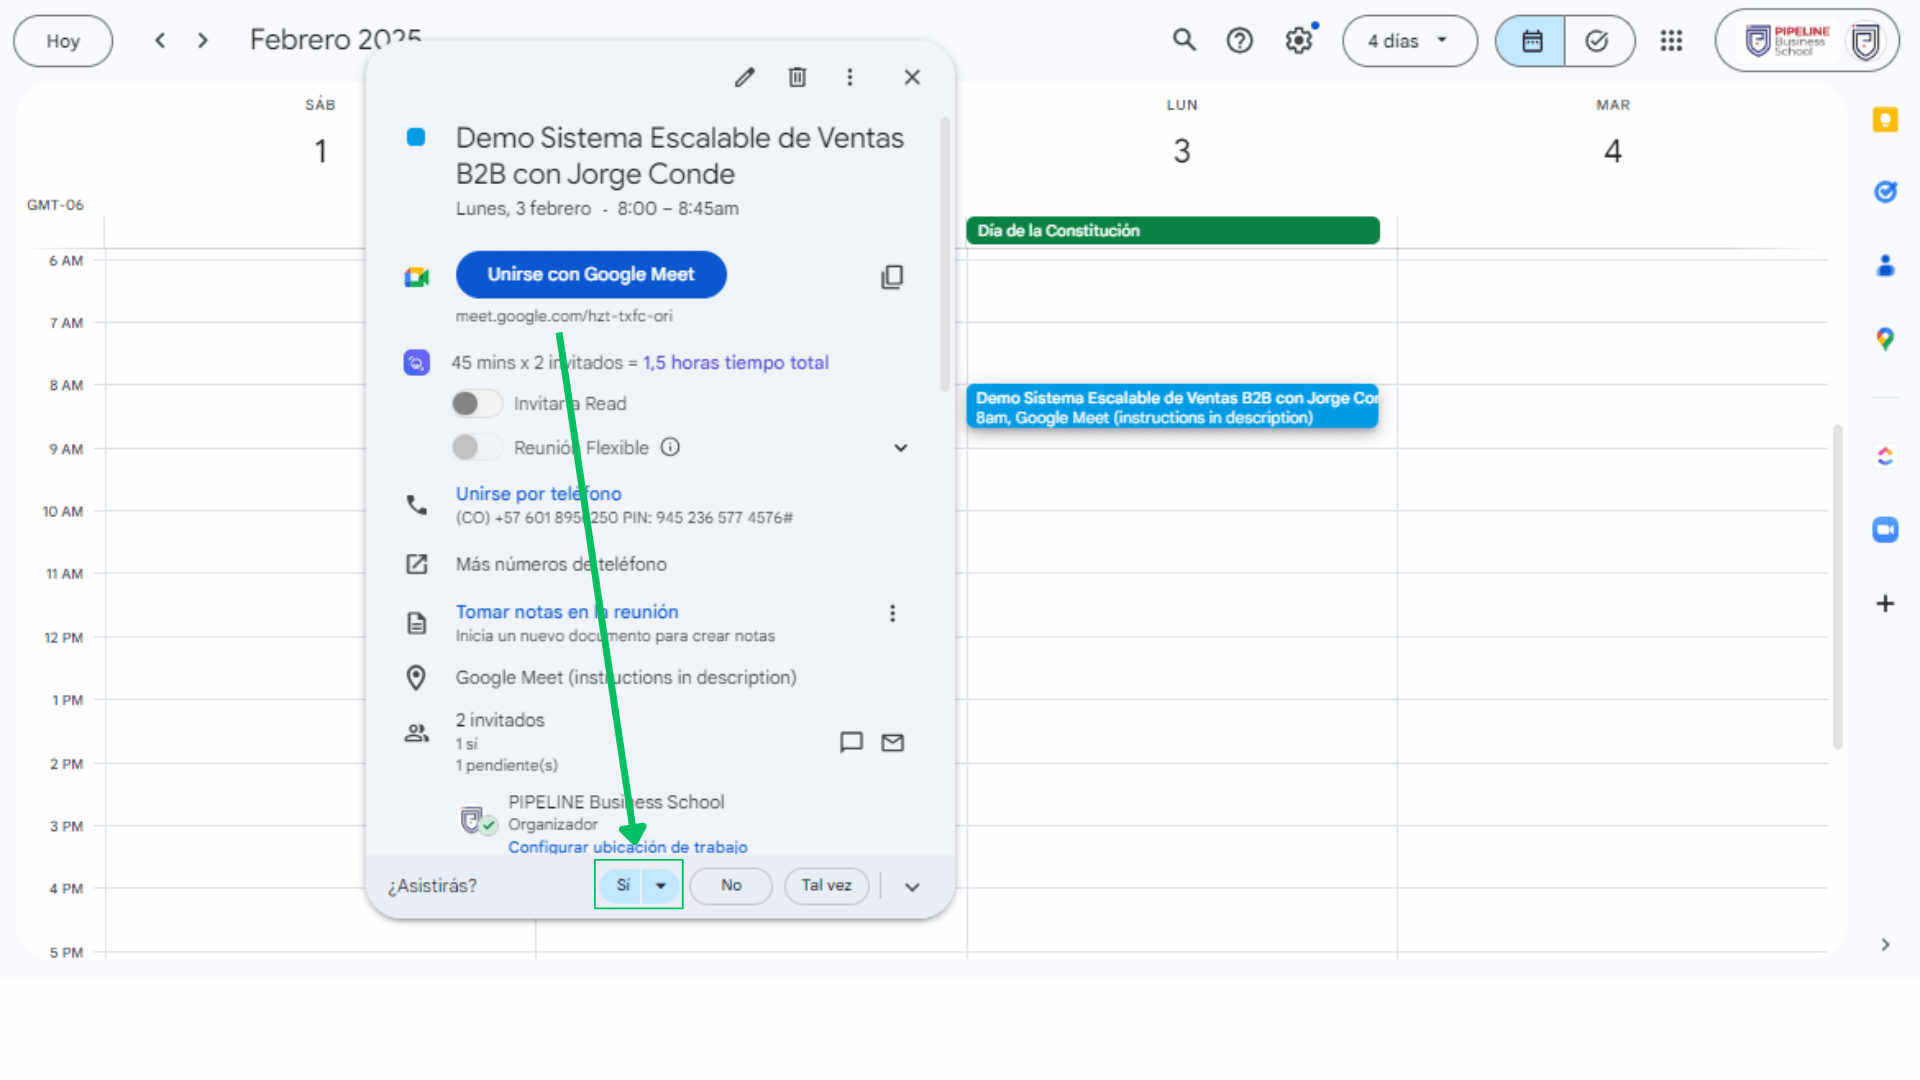The height and width of the screenshot is (1080, 1920).
Task: Click info icon next to Reunión Flexible
Action: click(670, 447)
